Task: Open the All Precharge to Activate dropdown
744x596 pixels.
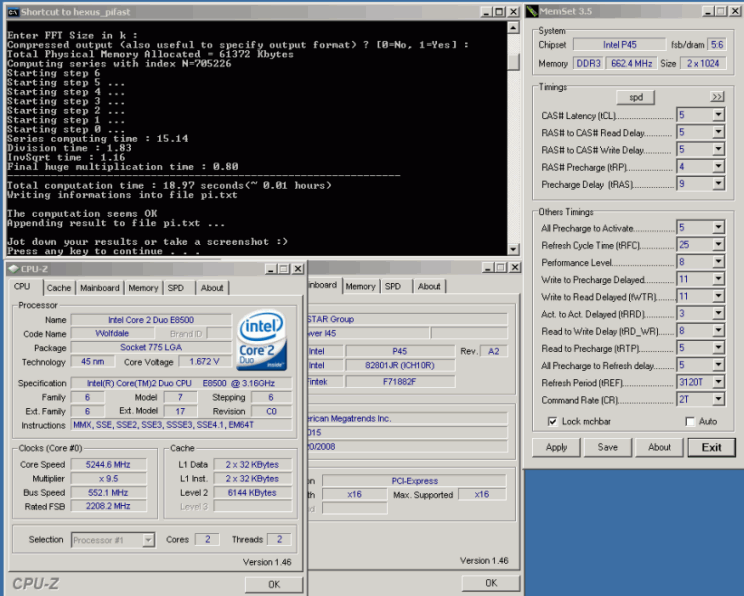Action: [718, 228]
